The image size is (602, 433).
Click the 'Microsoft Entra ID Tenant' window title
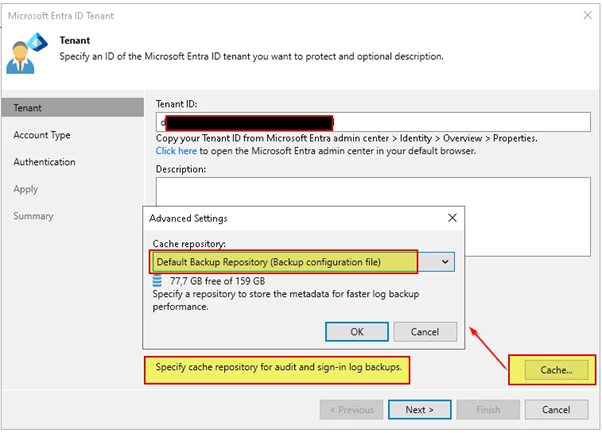(61, 16)
